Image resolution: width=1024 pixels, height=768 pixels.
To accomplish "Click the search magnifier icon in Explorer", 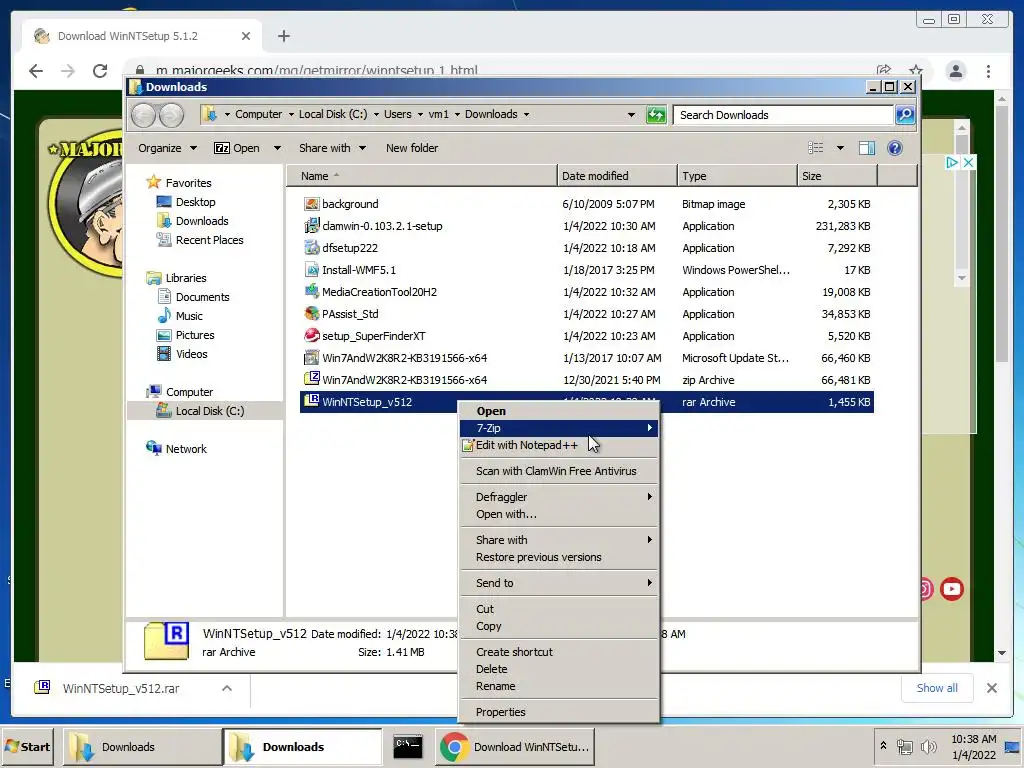I will (x=904, y=115).
